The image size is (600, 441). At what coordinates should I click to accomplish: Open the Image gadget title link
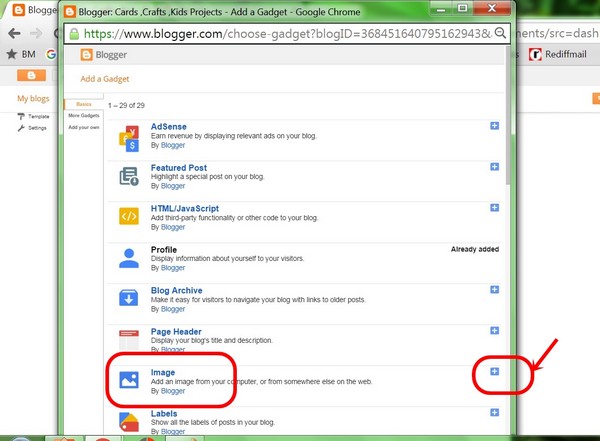tap(163, 372)
